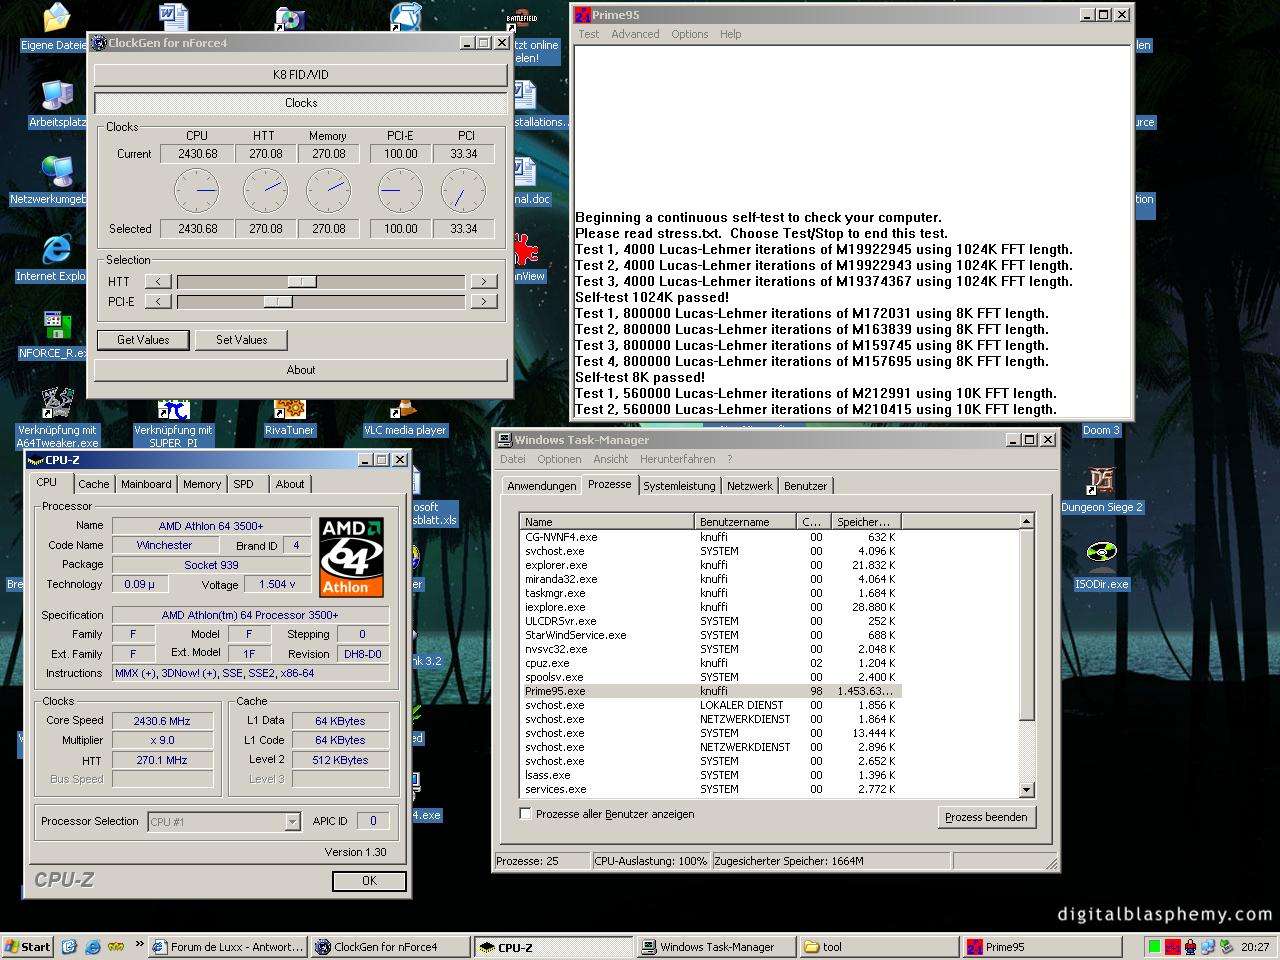1280x960 pixels.
Task: Click the Start button on the taskbar
Action: click(x=27, y=947)
